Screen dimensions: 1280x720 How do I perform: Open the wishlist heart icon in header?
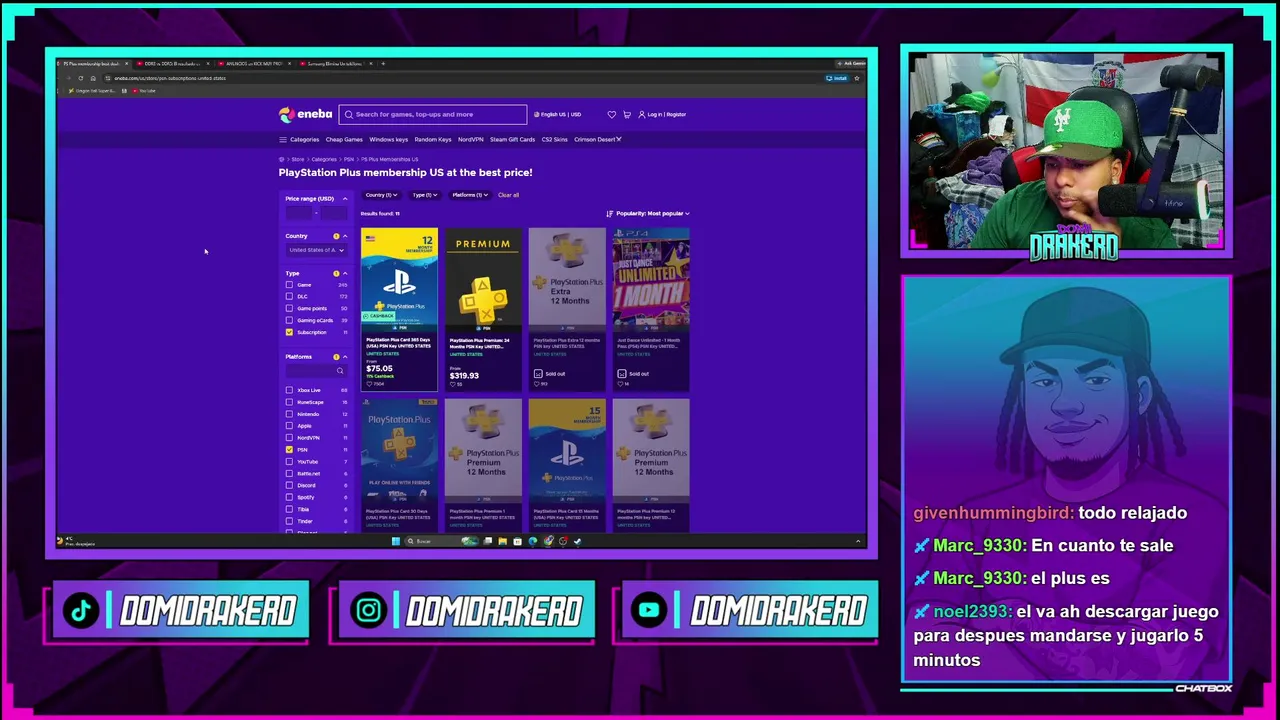[x=611, y=114]
